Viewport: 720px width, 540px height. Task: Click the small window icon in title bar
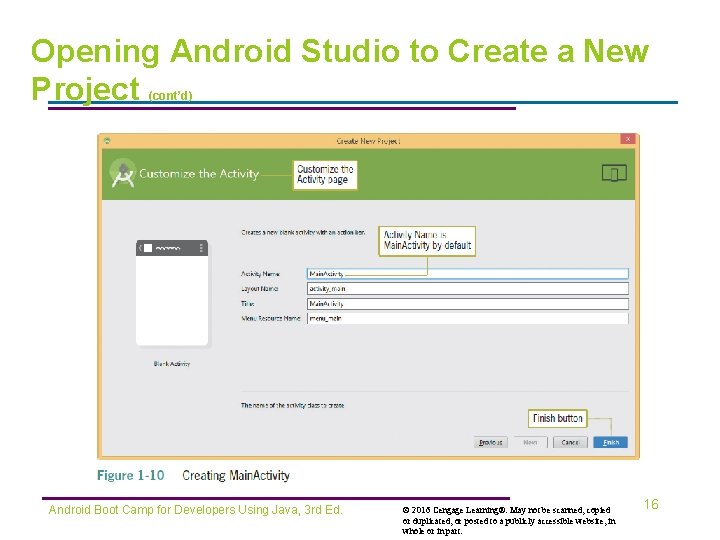click(107, 141)
